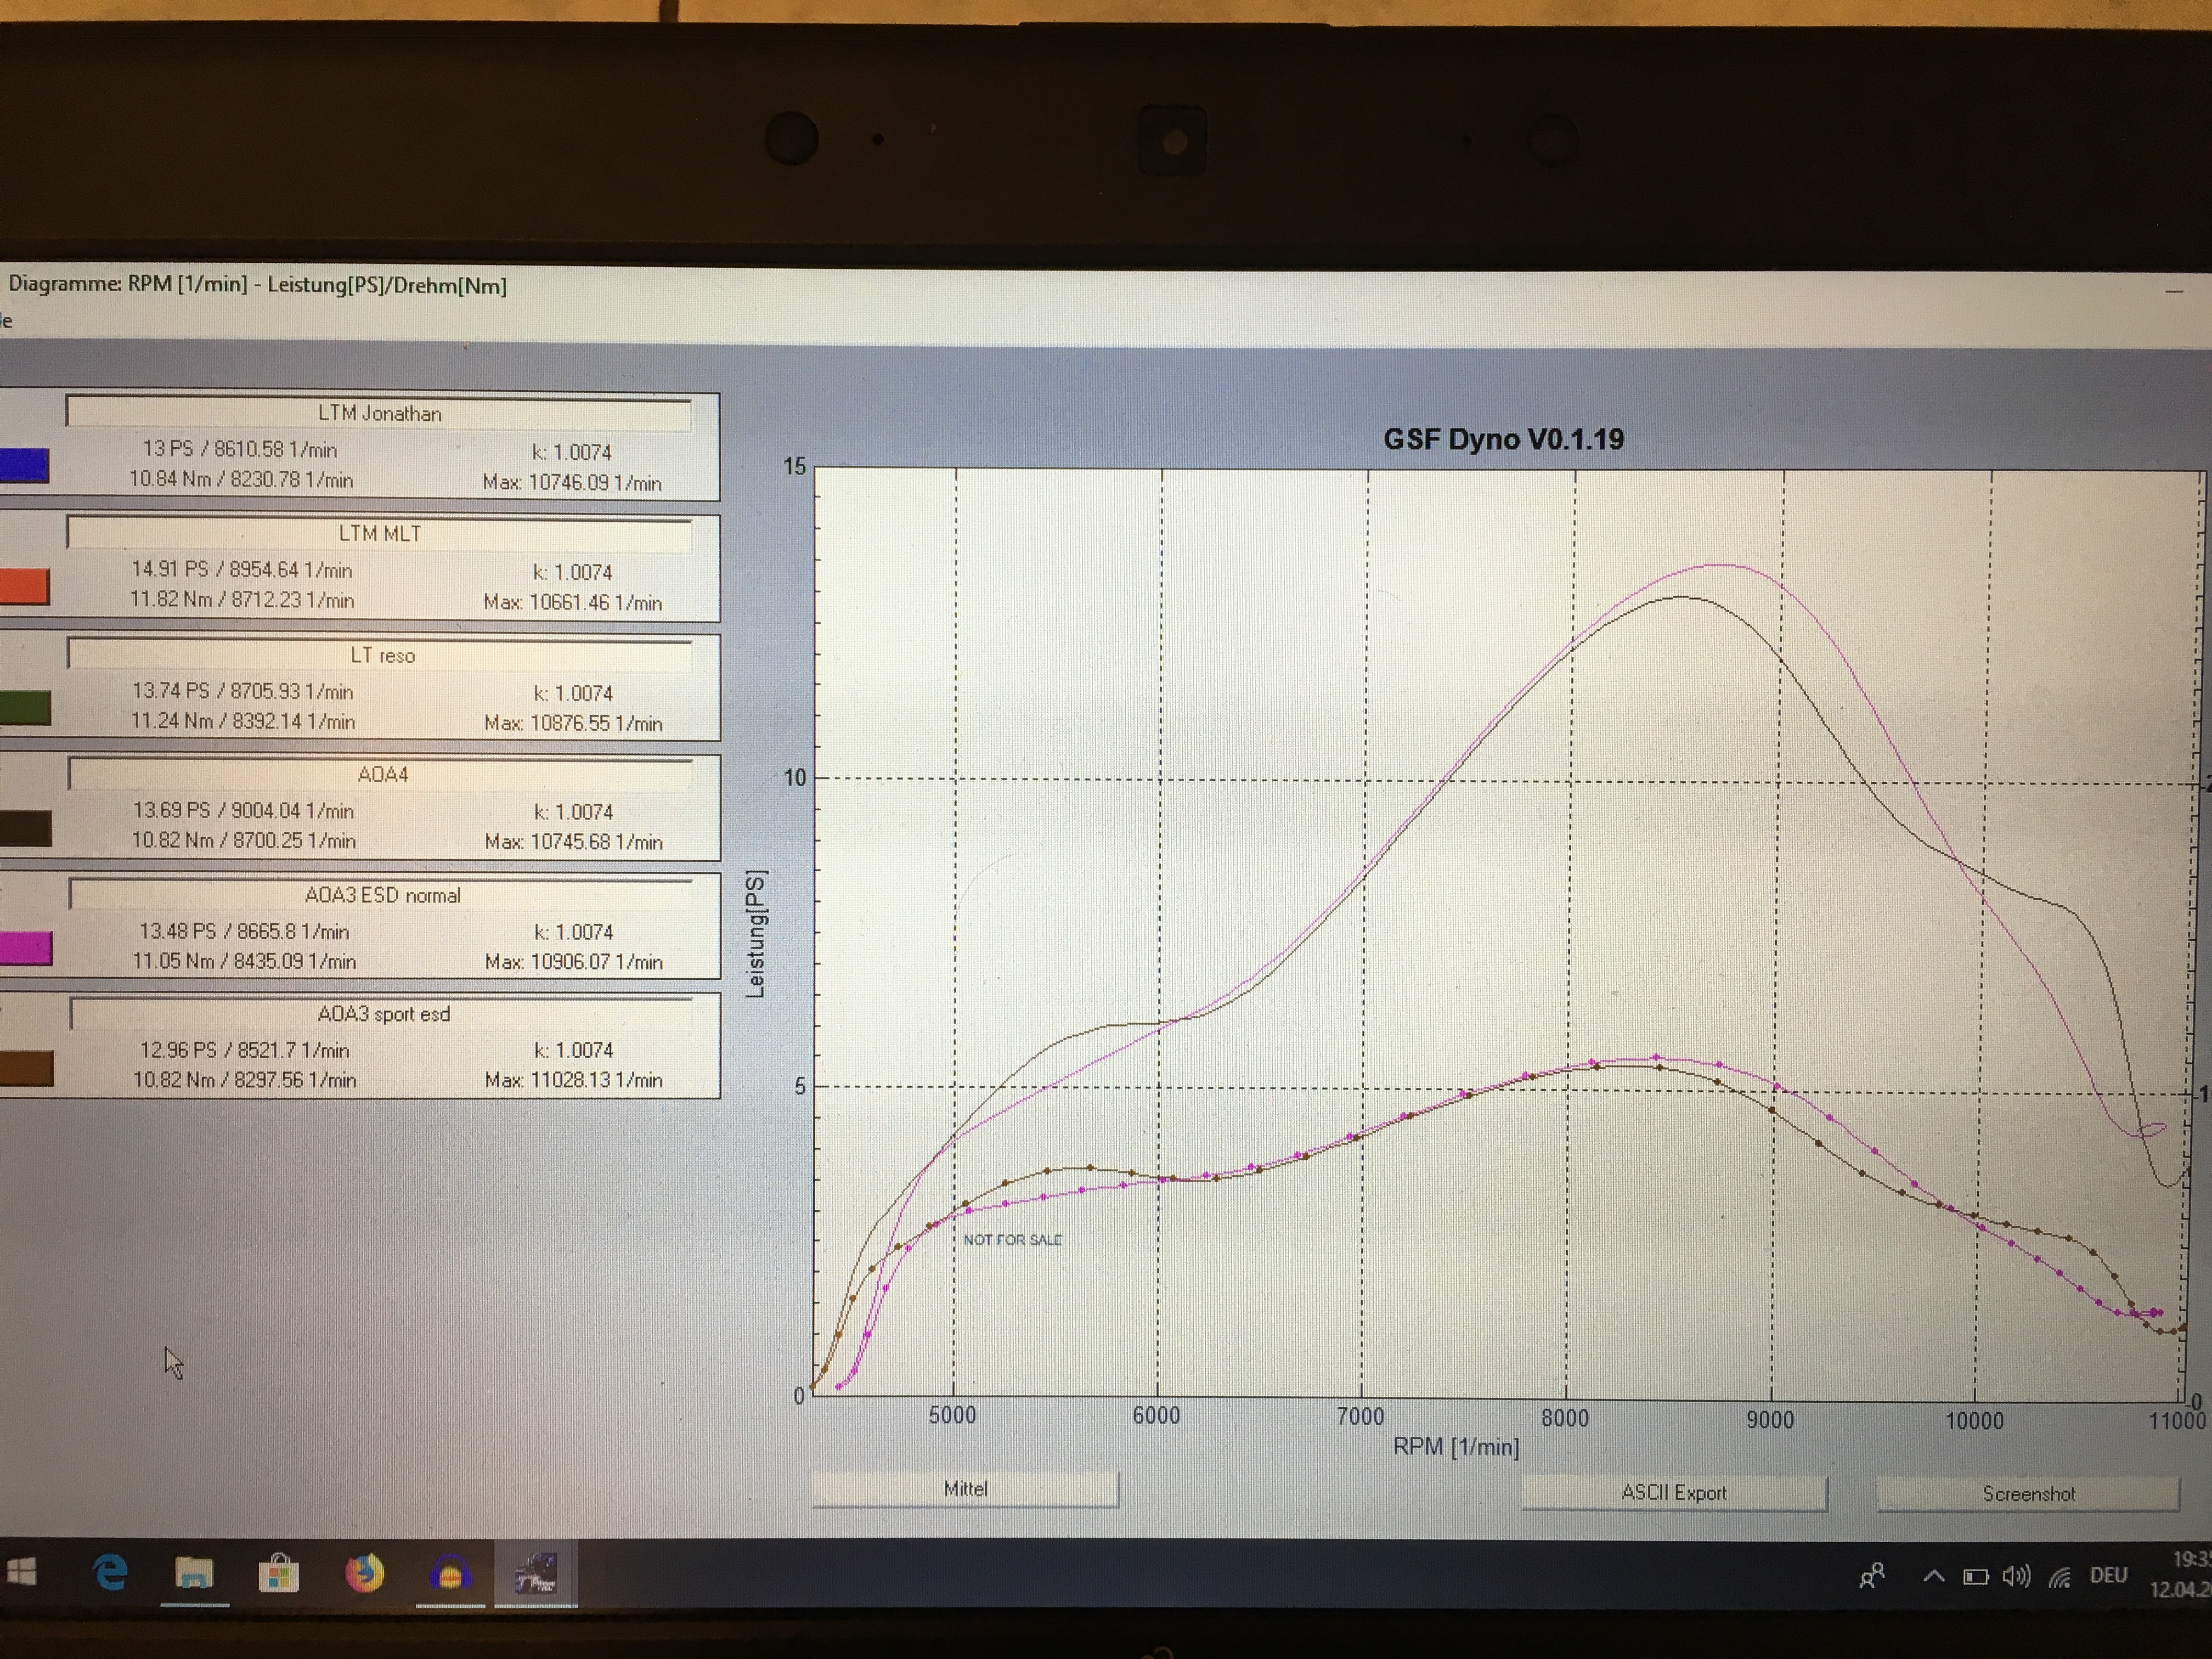The image size is (2212, 1659).
Task: Click the volume speaker tray icon
Action: pyautogui.click(x=2015, y=1577)
